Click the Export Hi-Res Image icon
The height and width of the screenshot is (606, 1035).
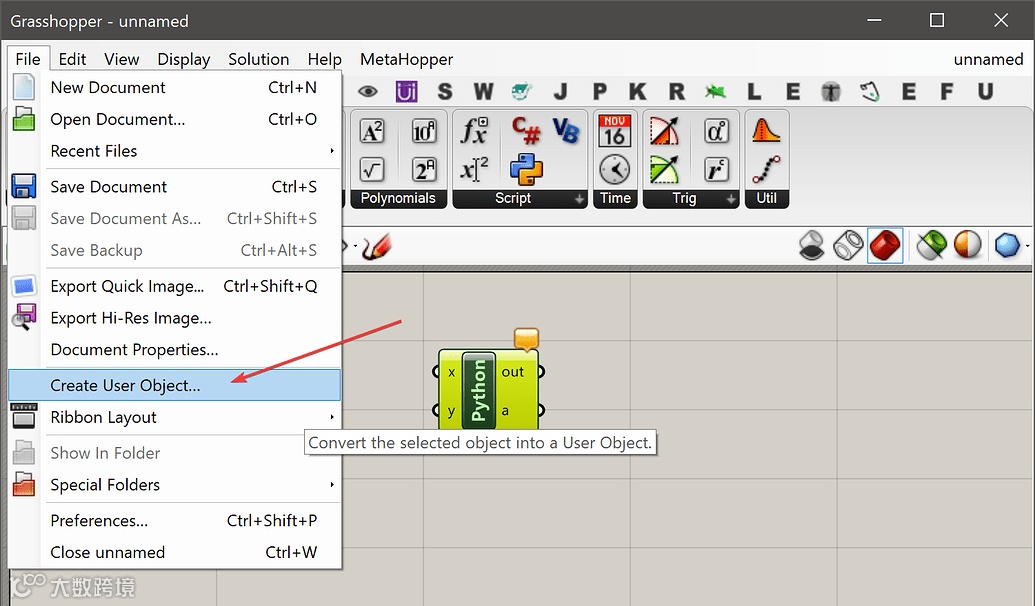tap(24, 318)
